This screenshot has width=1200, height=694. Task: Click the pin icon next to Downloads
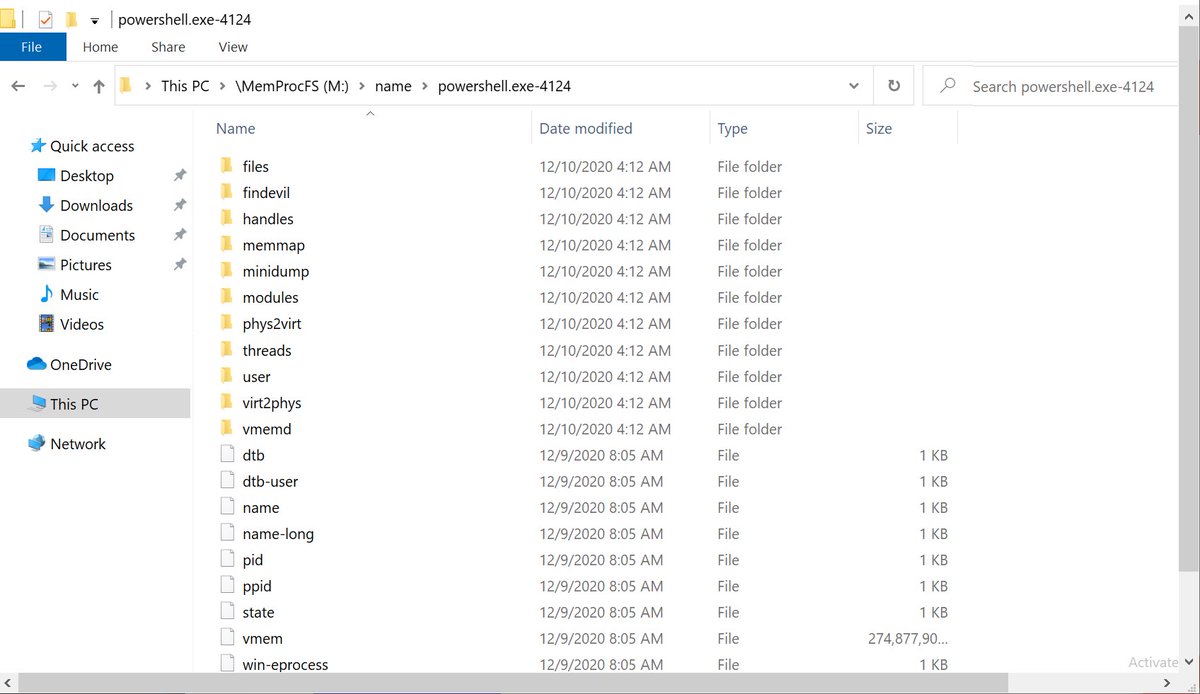click(180, 205)
